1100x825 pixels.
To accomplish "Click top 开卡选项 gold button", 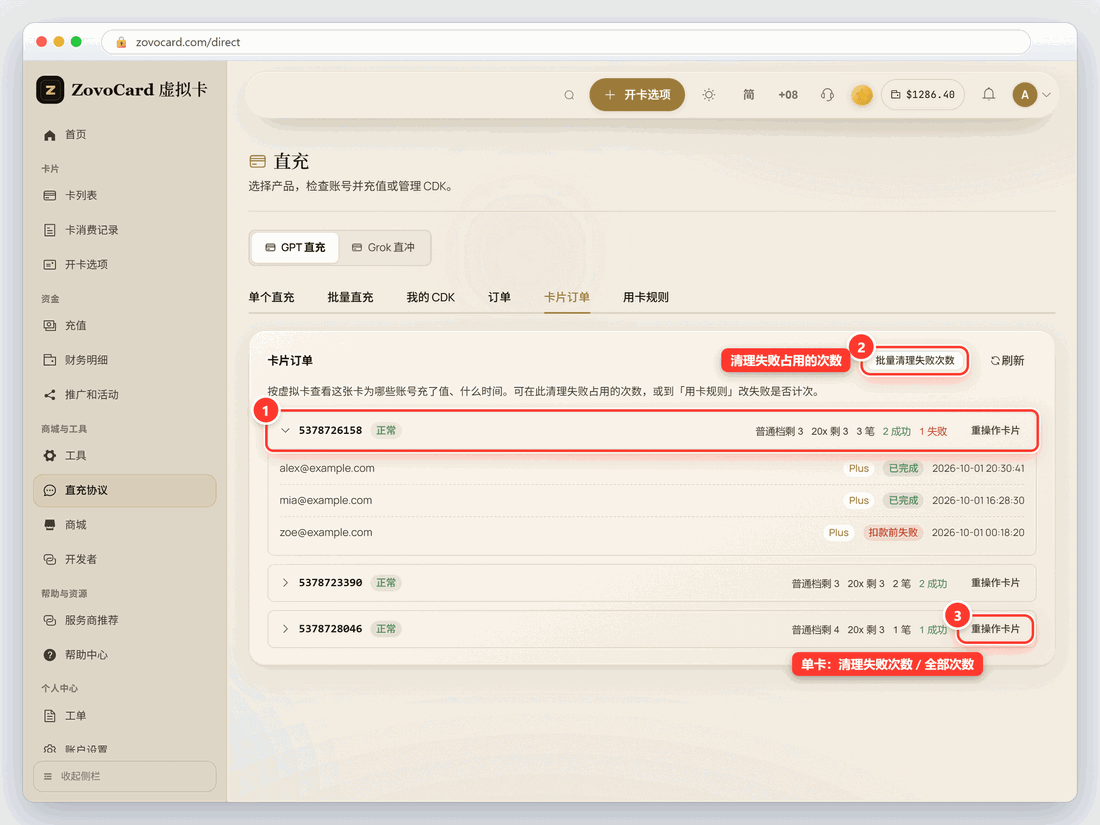I will (x=637, y=95).
